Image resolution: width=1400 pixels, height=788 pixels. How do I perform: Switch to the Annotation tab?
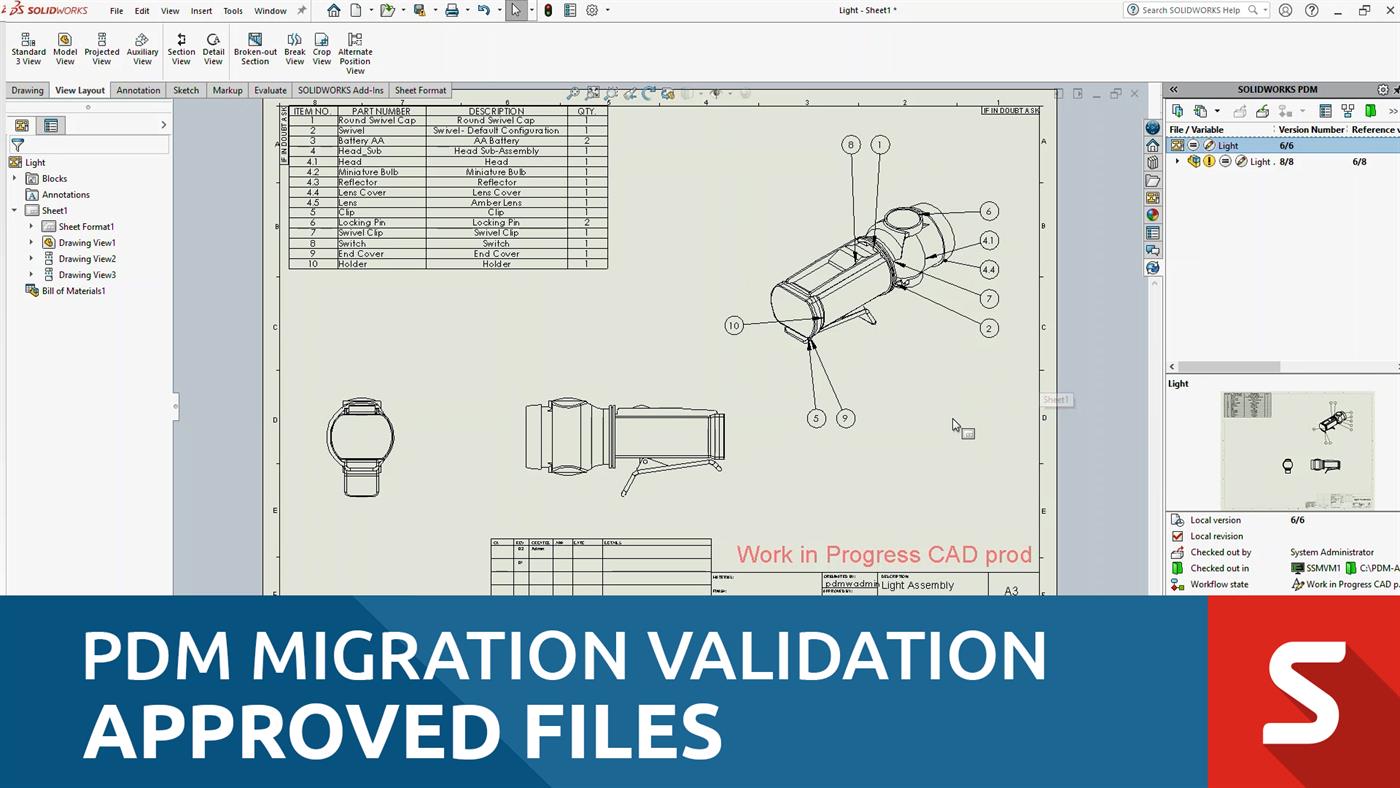click(138, 90)
